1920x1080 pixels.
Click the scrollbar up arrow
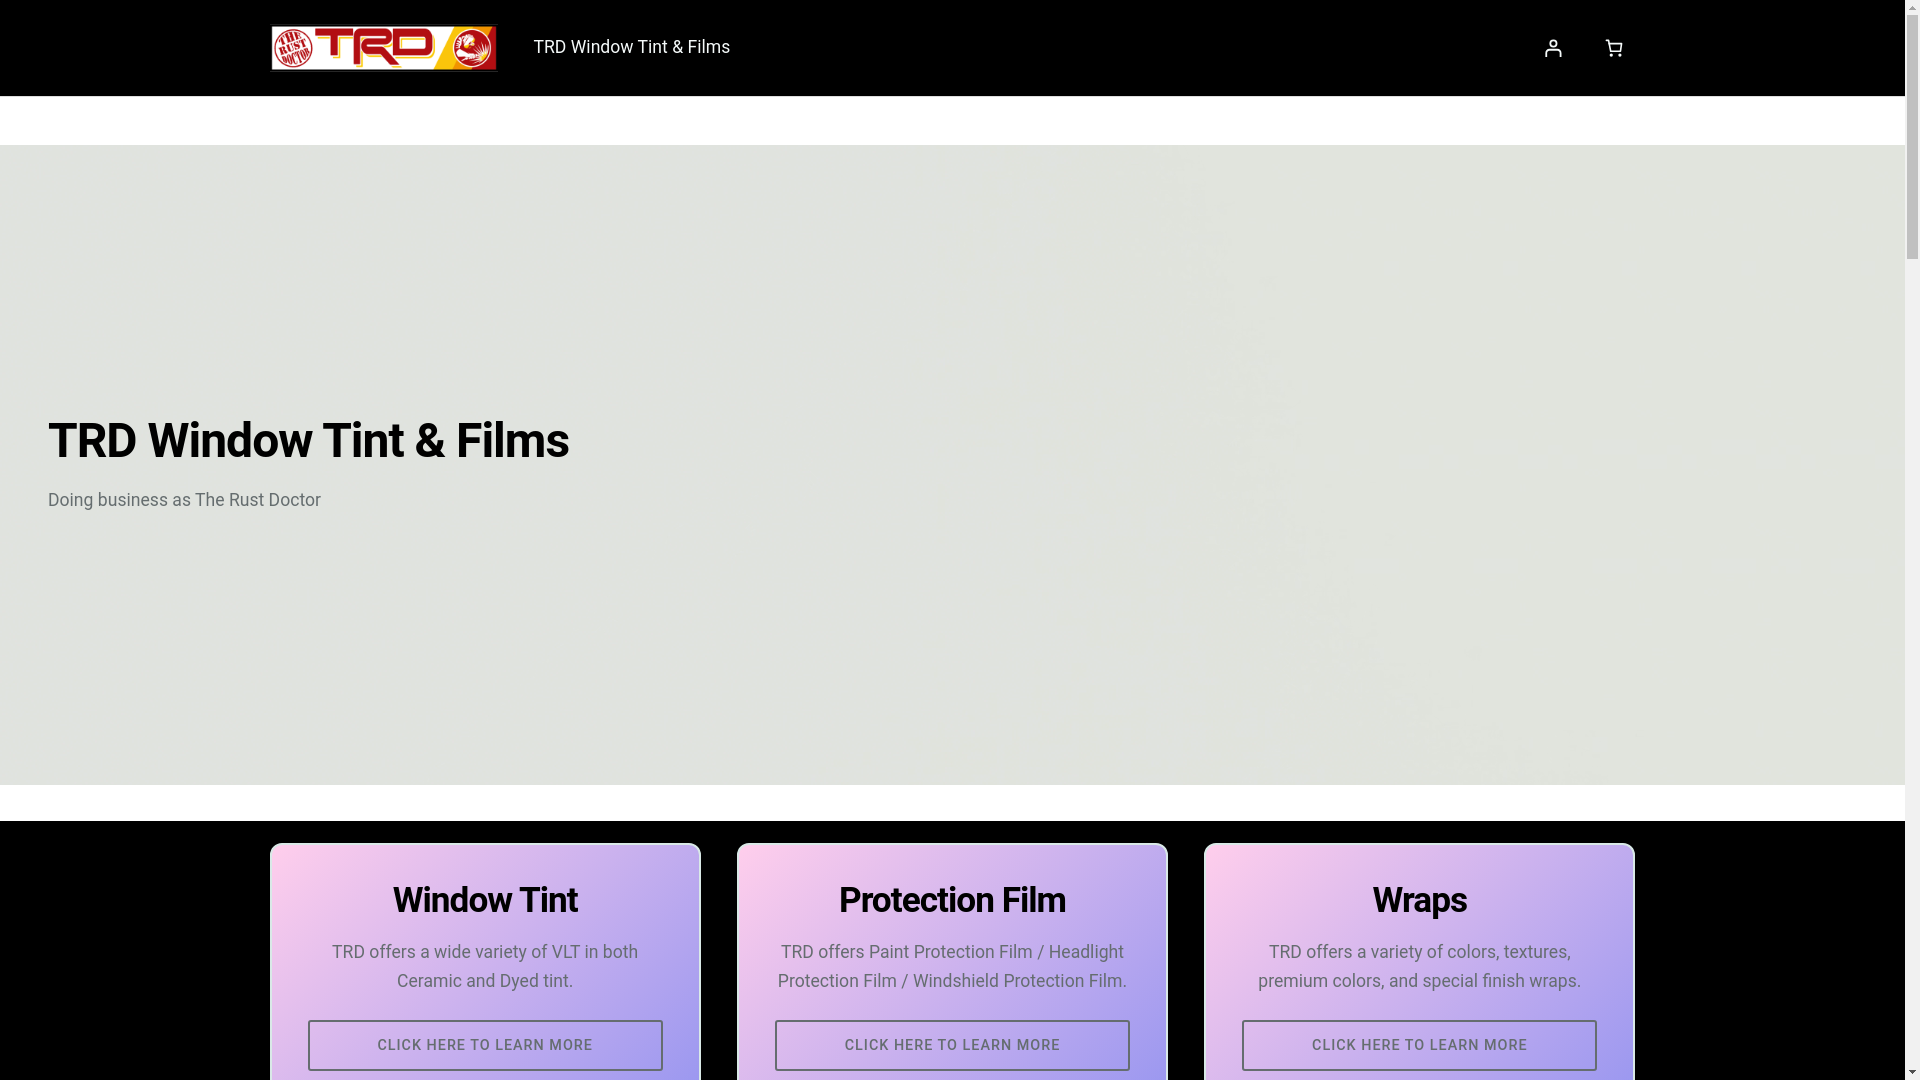coord(1912,8)
